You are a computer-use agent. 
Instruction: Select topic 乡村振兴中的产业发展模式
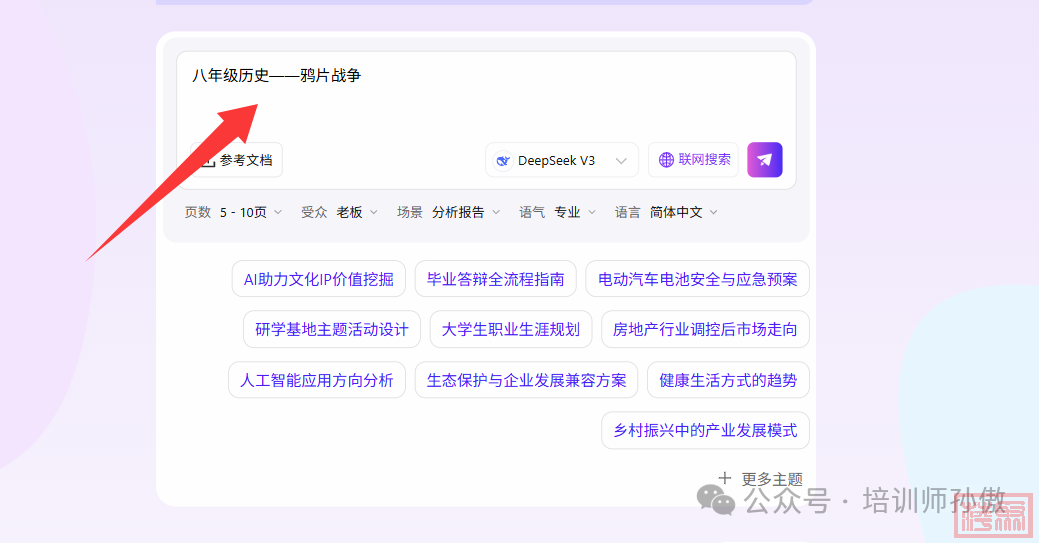point(705,430)
